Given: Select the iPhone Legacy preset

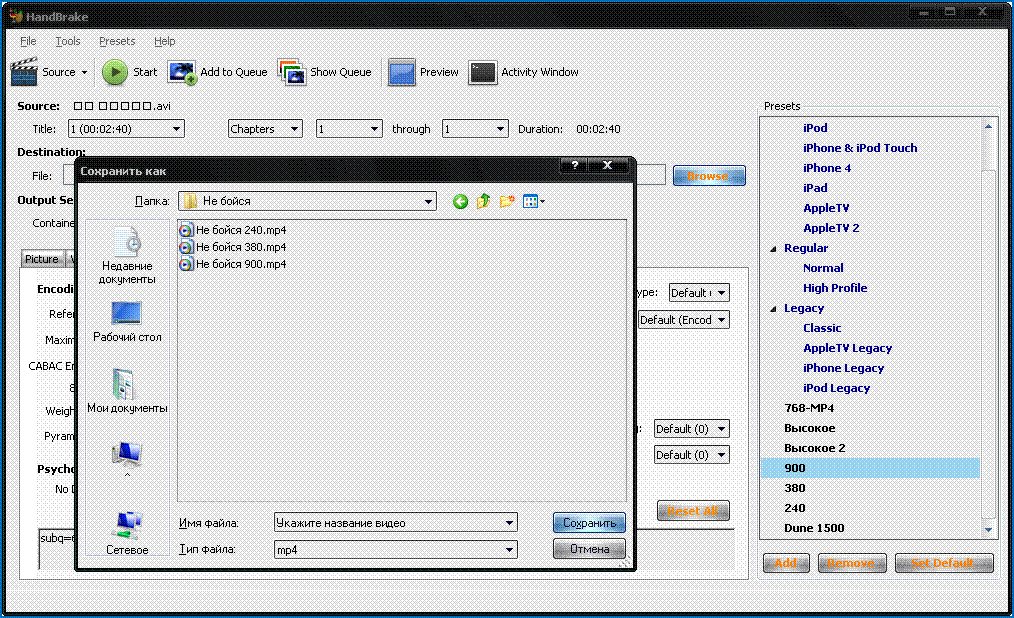Looking at the screenshot, I should click(x=843, y=368).
